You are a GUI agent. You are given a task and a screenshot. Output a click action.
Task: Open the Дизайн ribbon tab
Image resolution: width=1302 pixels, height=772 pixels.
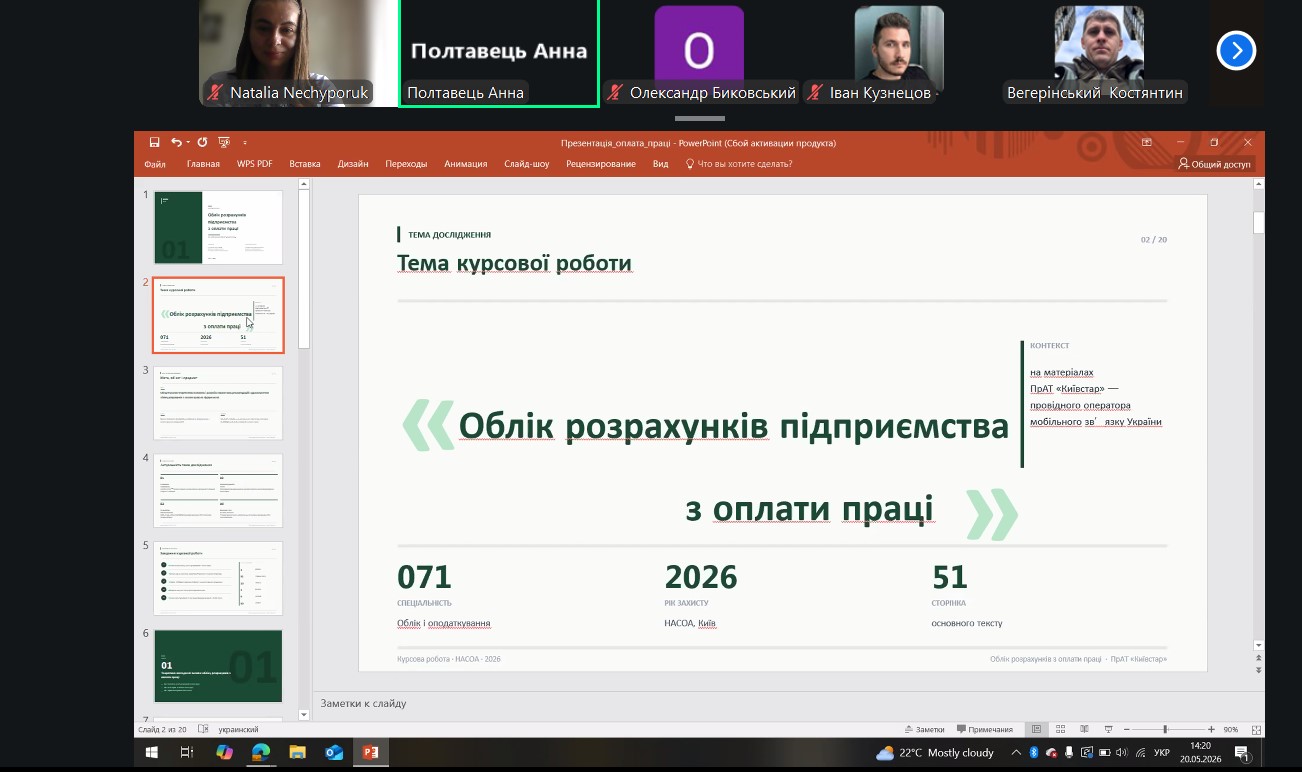[x=353, y=164]
